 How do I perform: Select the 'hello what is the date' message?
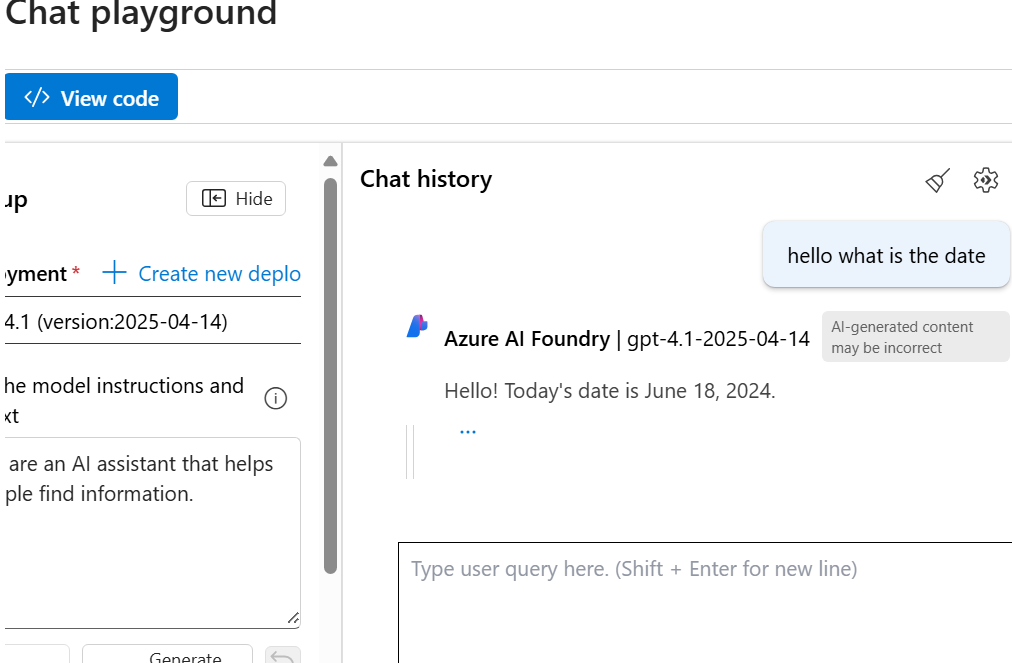point(886,256)
